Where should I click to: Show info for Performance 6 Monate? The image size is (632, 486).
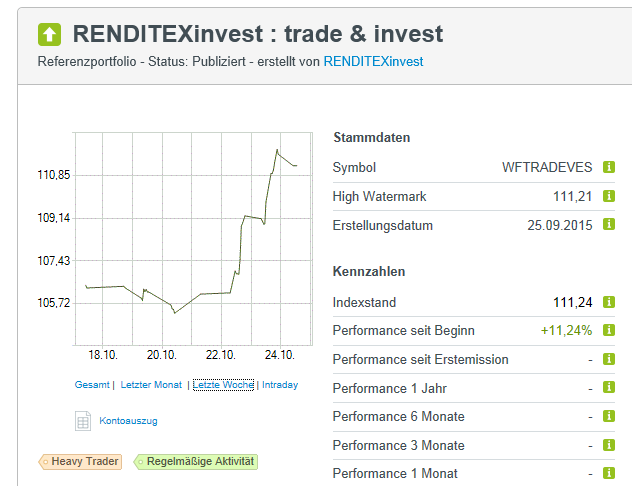tap(609, 416)
